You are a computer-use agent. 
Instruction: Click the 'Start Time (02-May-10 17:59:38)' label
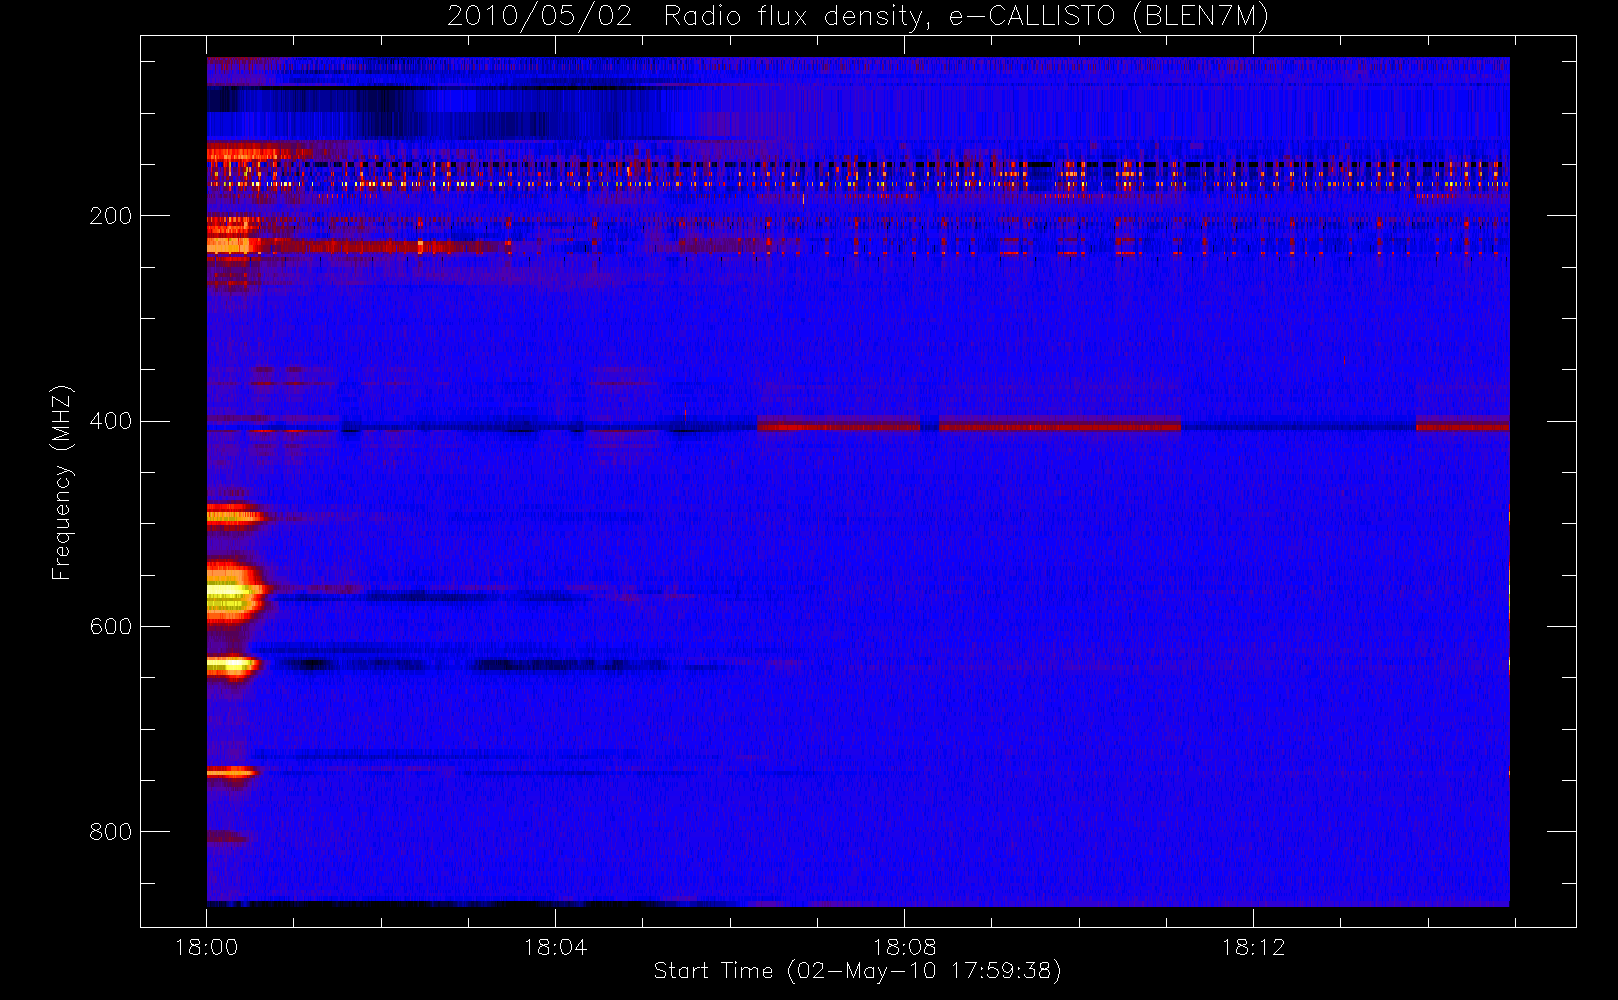pos(857,971)
